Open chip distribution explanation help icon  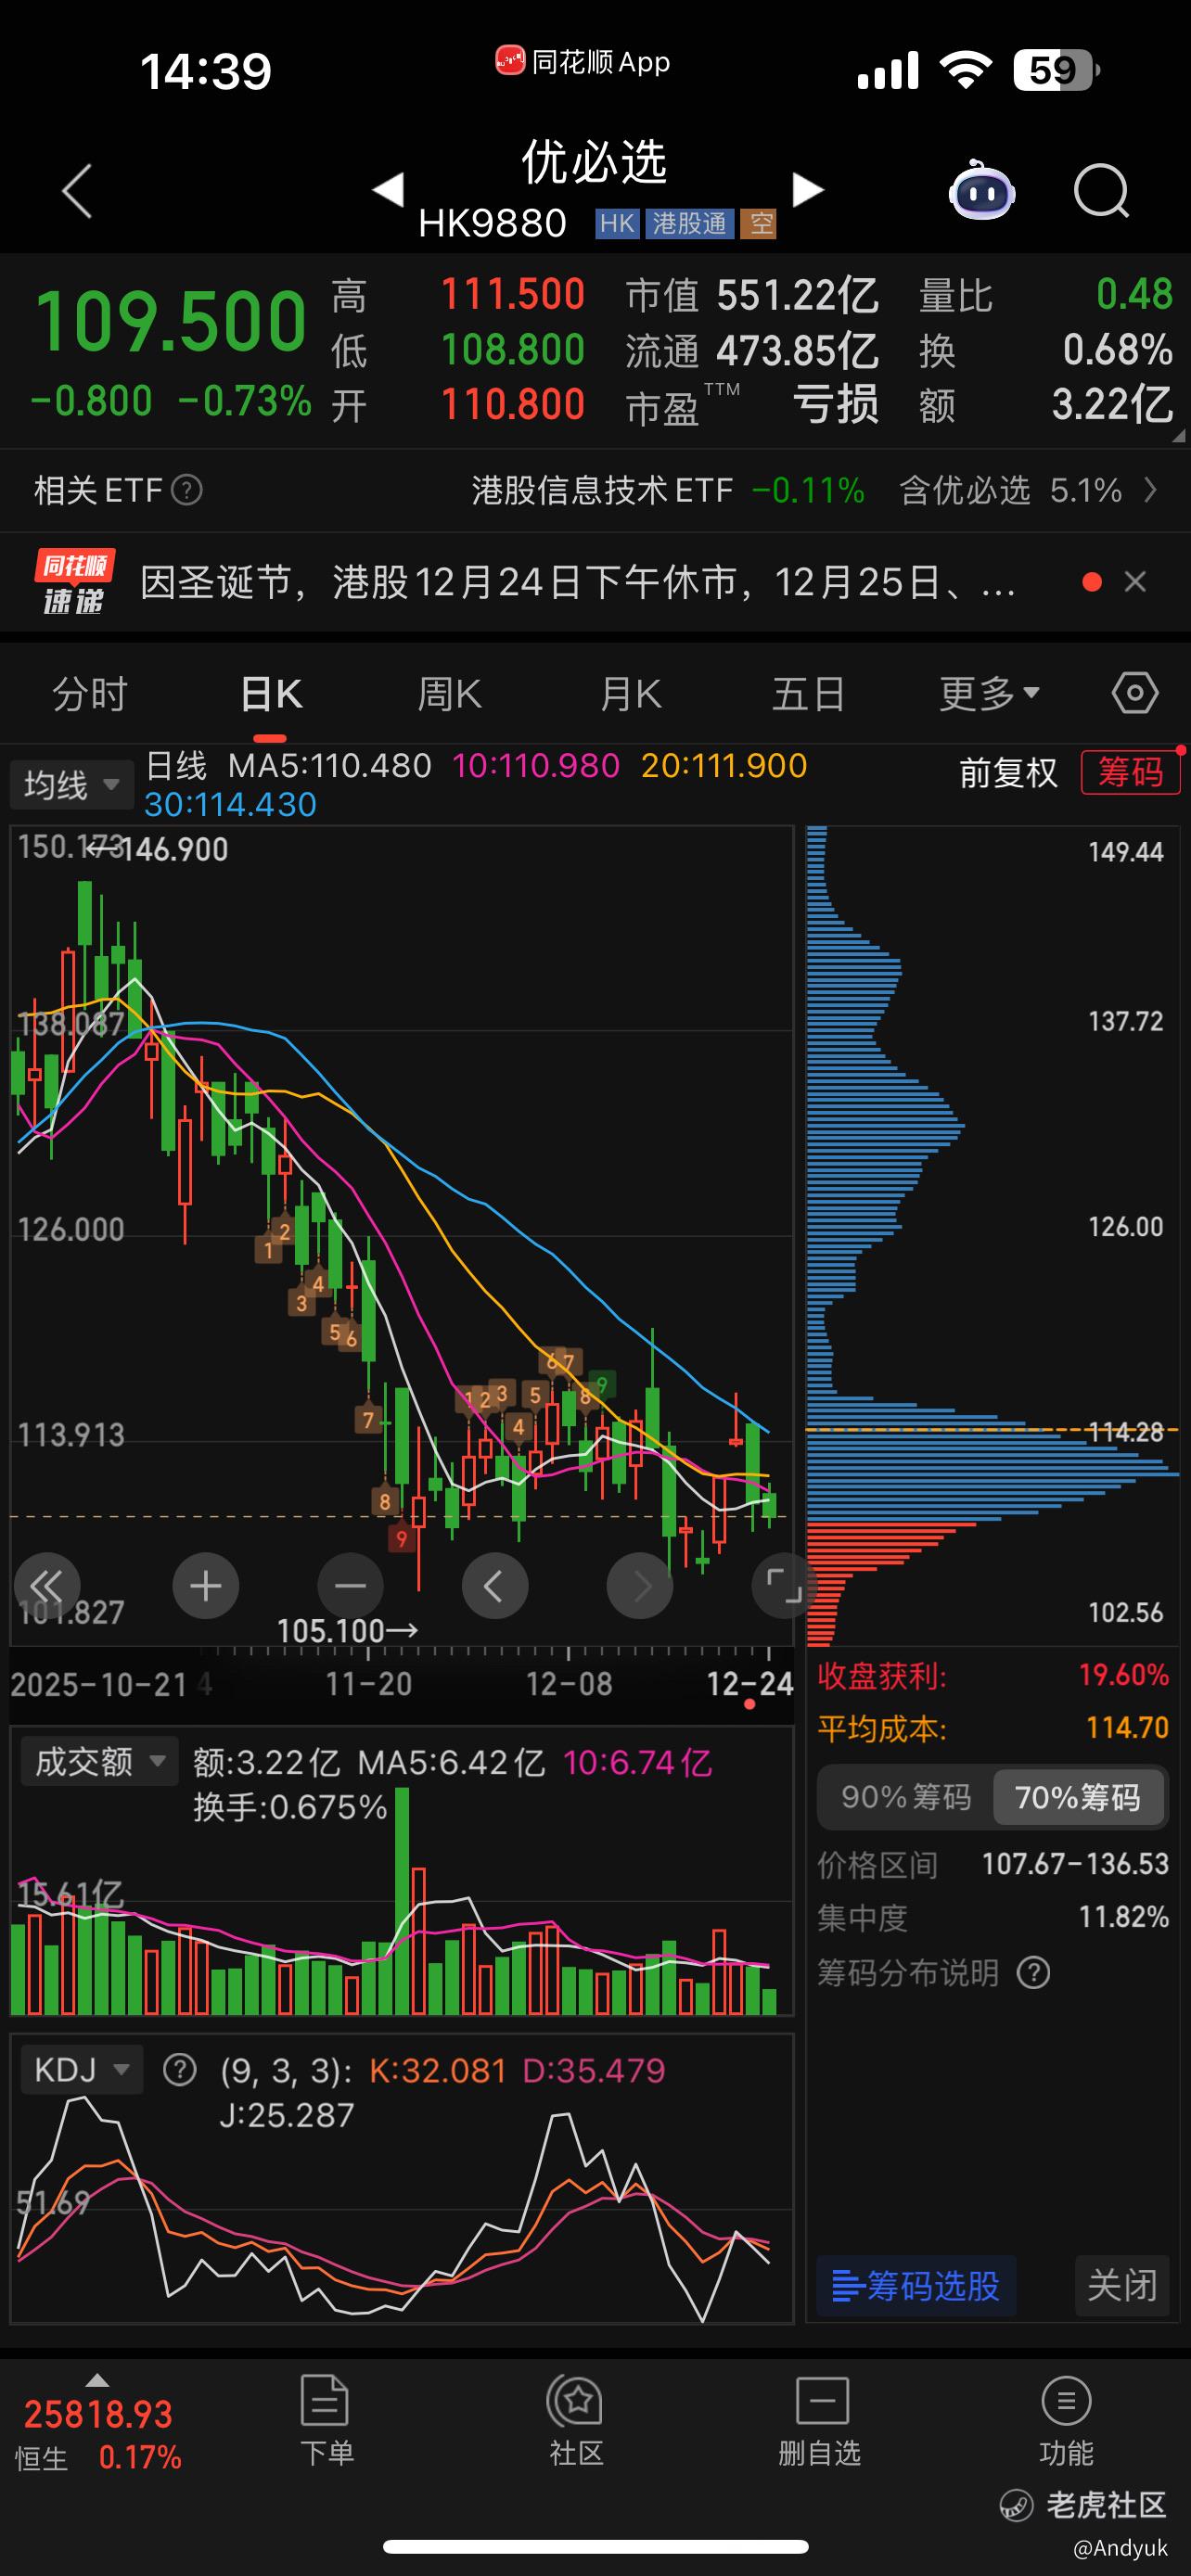[x=1033, y=1973]
